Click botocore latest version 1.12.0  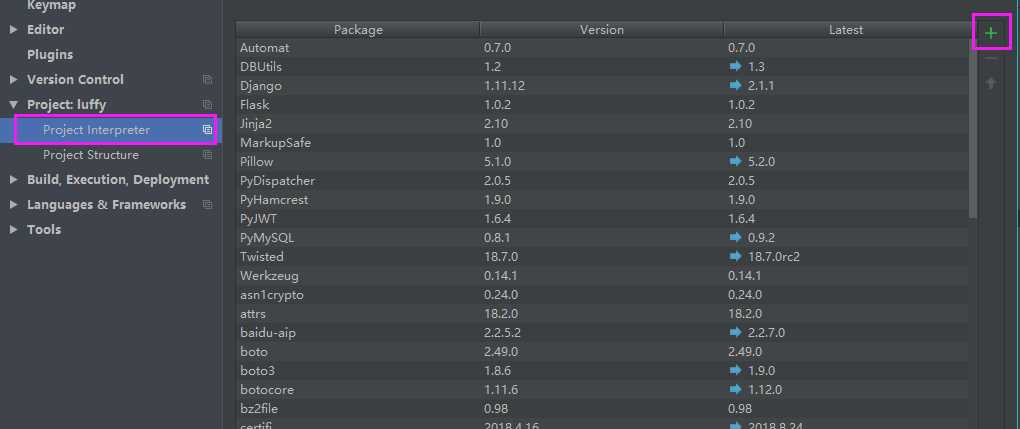[764, 389]
